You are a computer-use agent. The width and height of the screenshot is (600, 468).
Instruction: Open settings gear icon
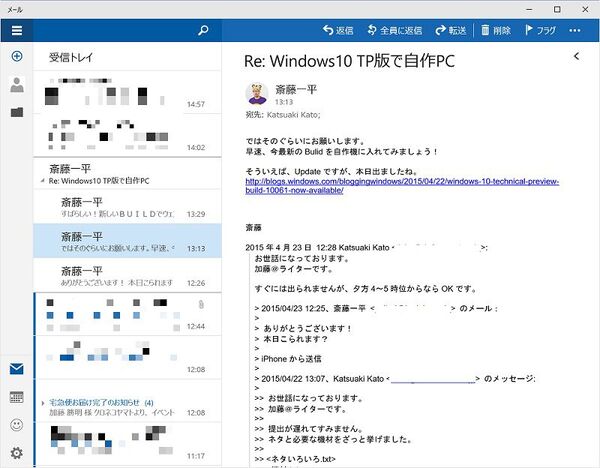coord(17,453)
